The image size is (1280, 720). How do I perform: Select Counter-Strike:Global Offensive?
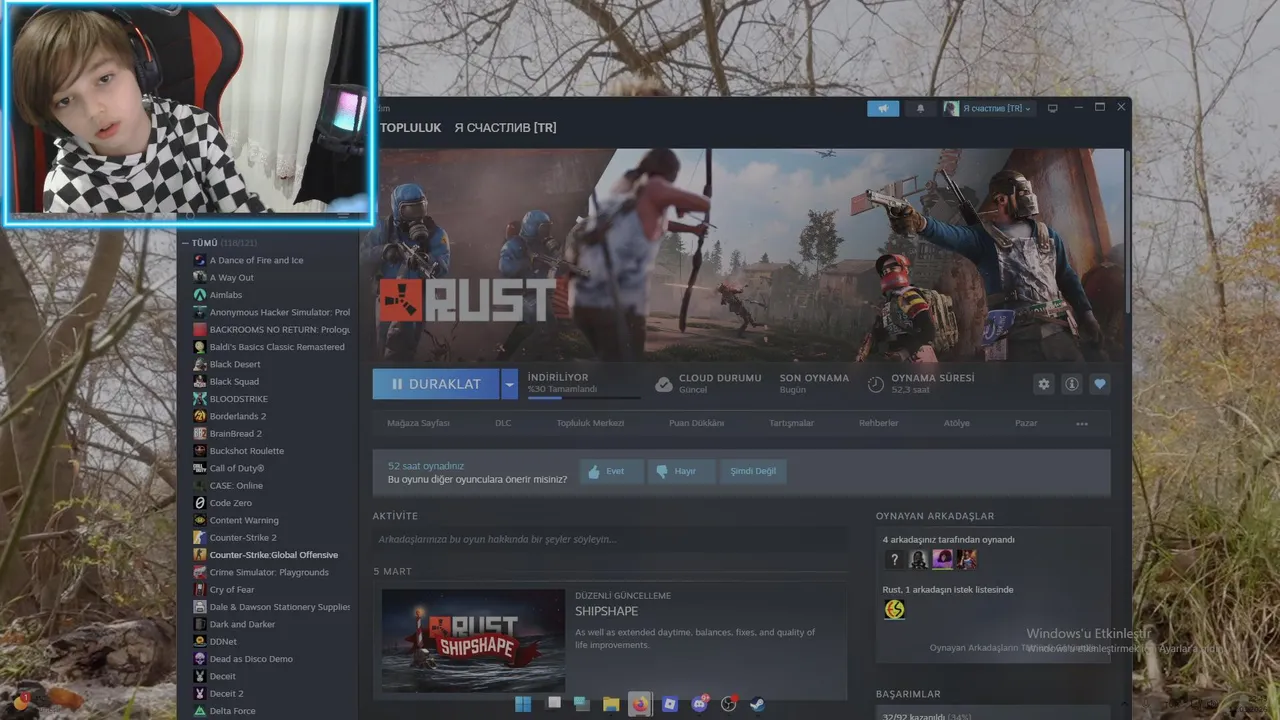273,555
